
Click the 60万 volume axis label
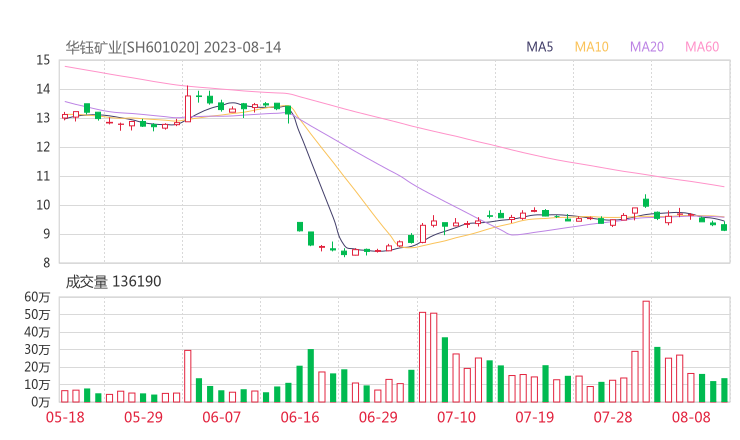(x=37, y=297)
